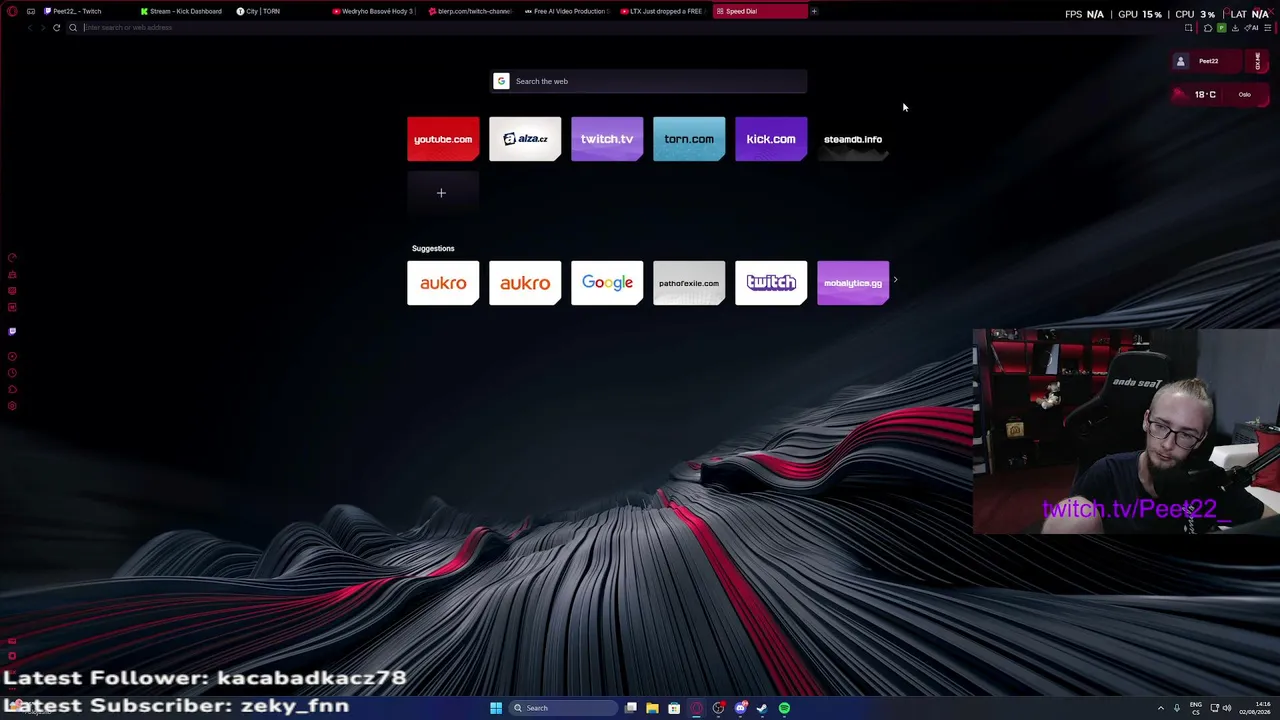Open Windows Start menu
The height and width of the screenshot is (720, 1280).
496,708
